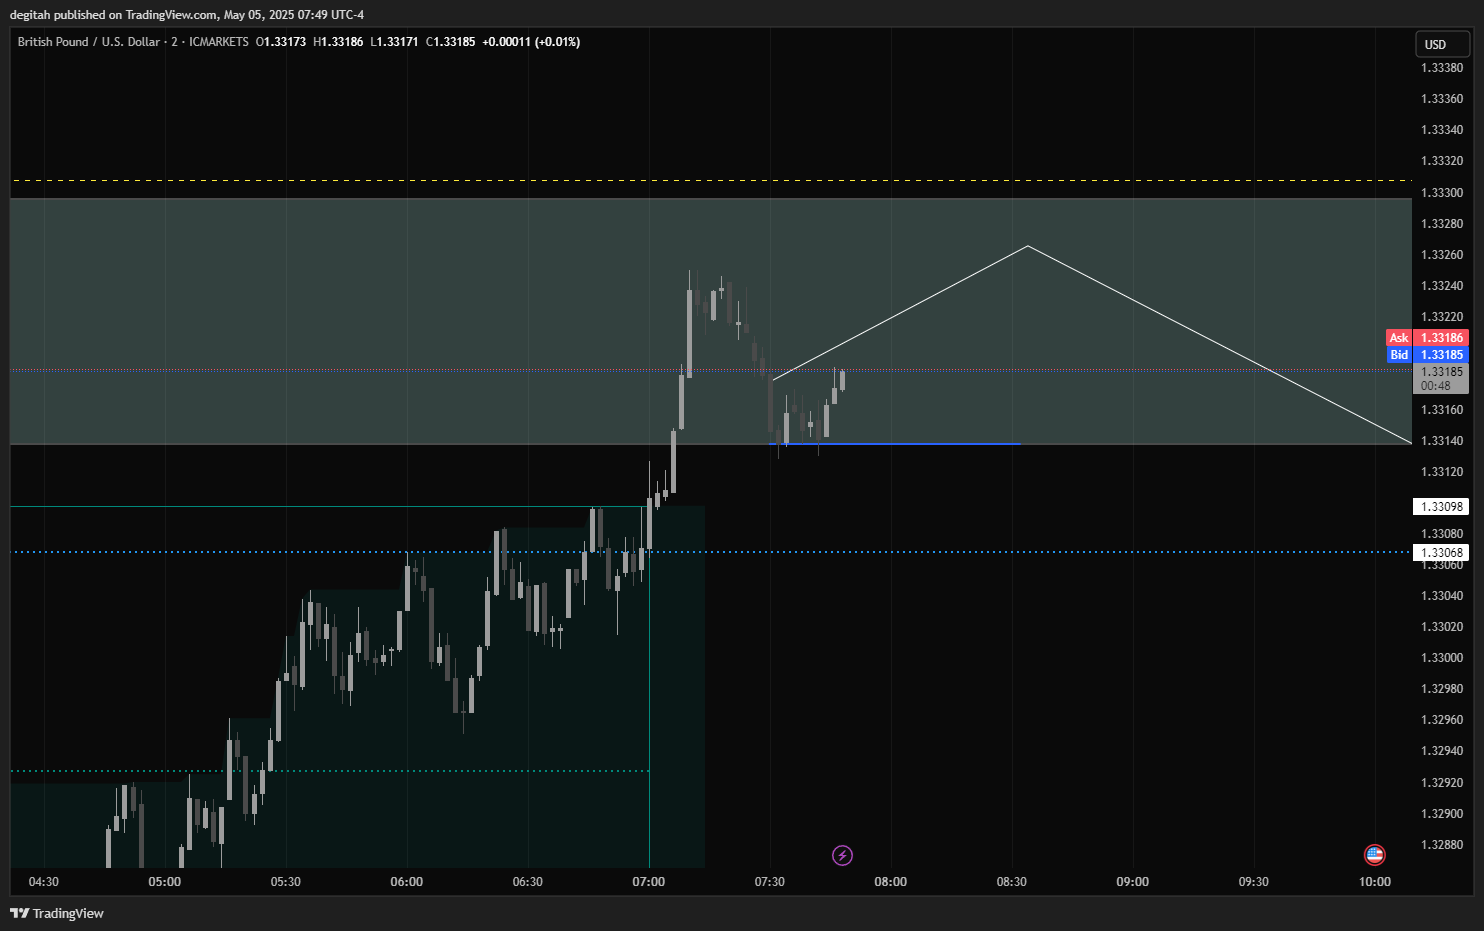Click the ICMARKETS broker label
This screenshot has width=1484, height=931.
coord(219,42)
